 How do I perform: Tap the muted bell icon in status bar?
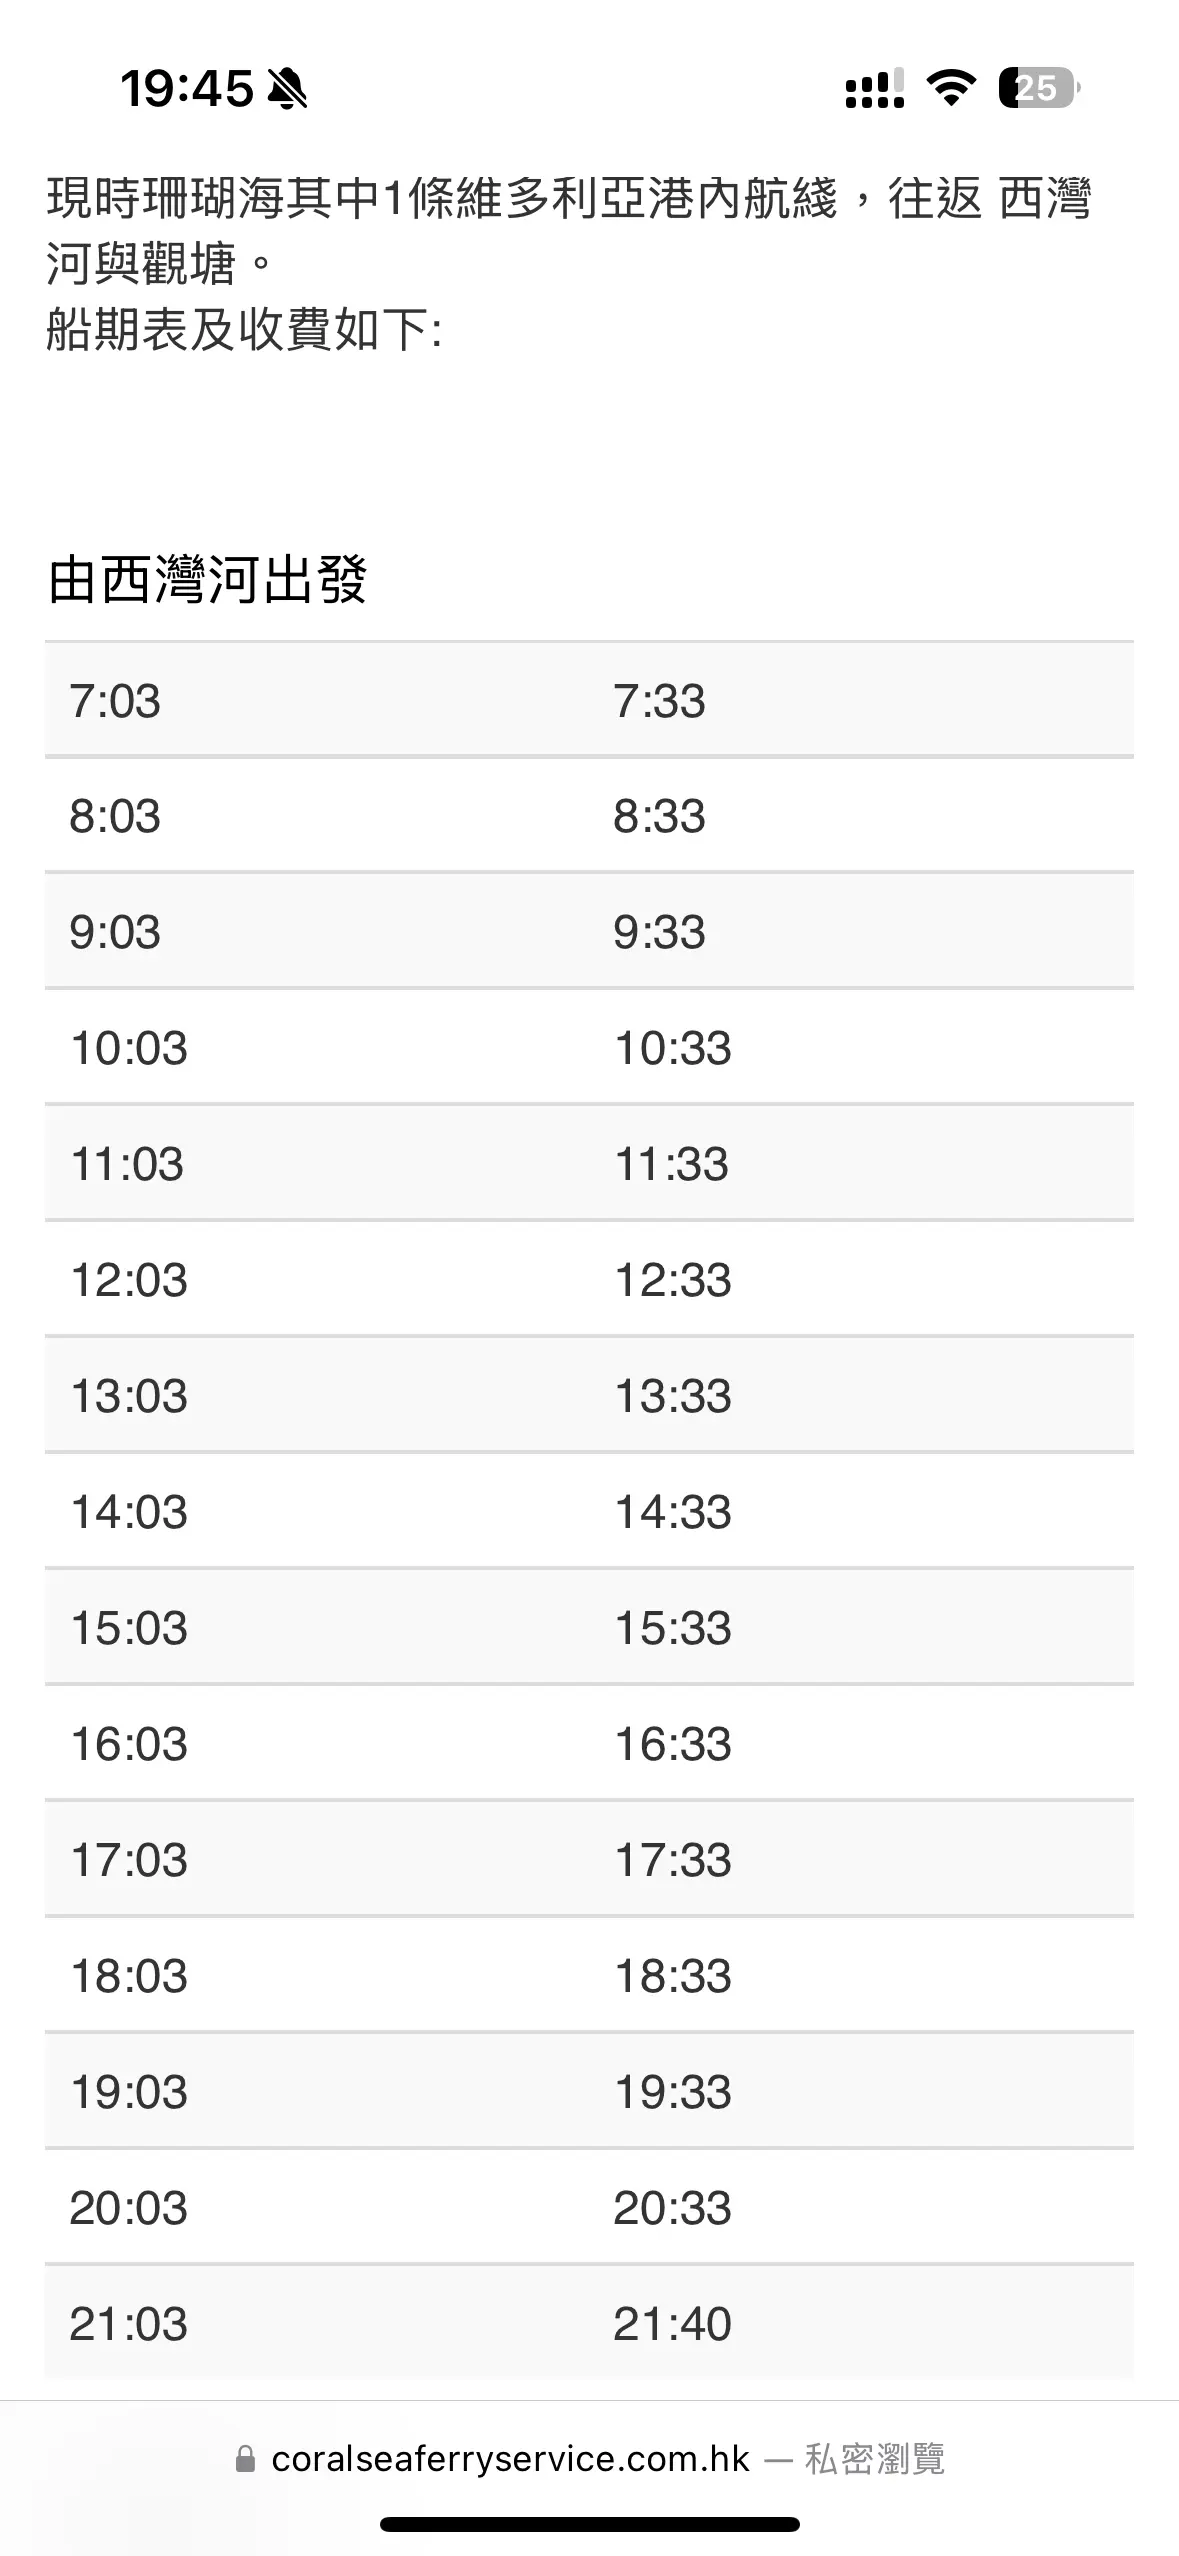point(288,89)
